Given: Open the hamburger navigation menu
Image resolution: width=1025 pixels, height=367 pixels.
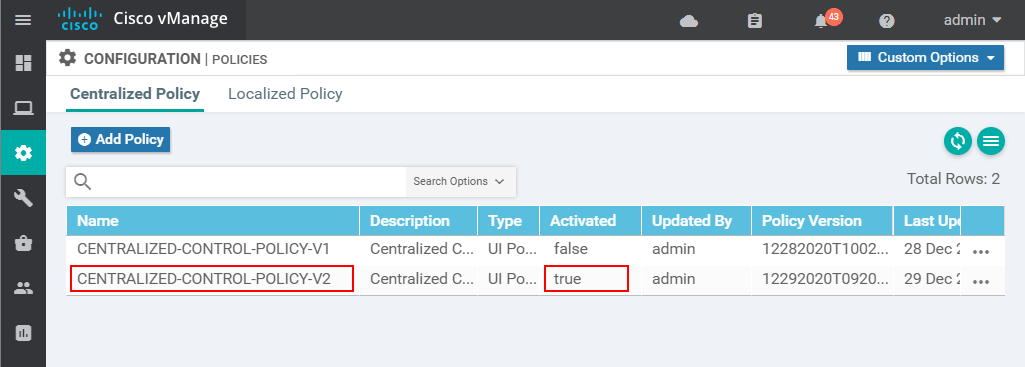Looking at the screenshot, I should point(23,20).
